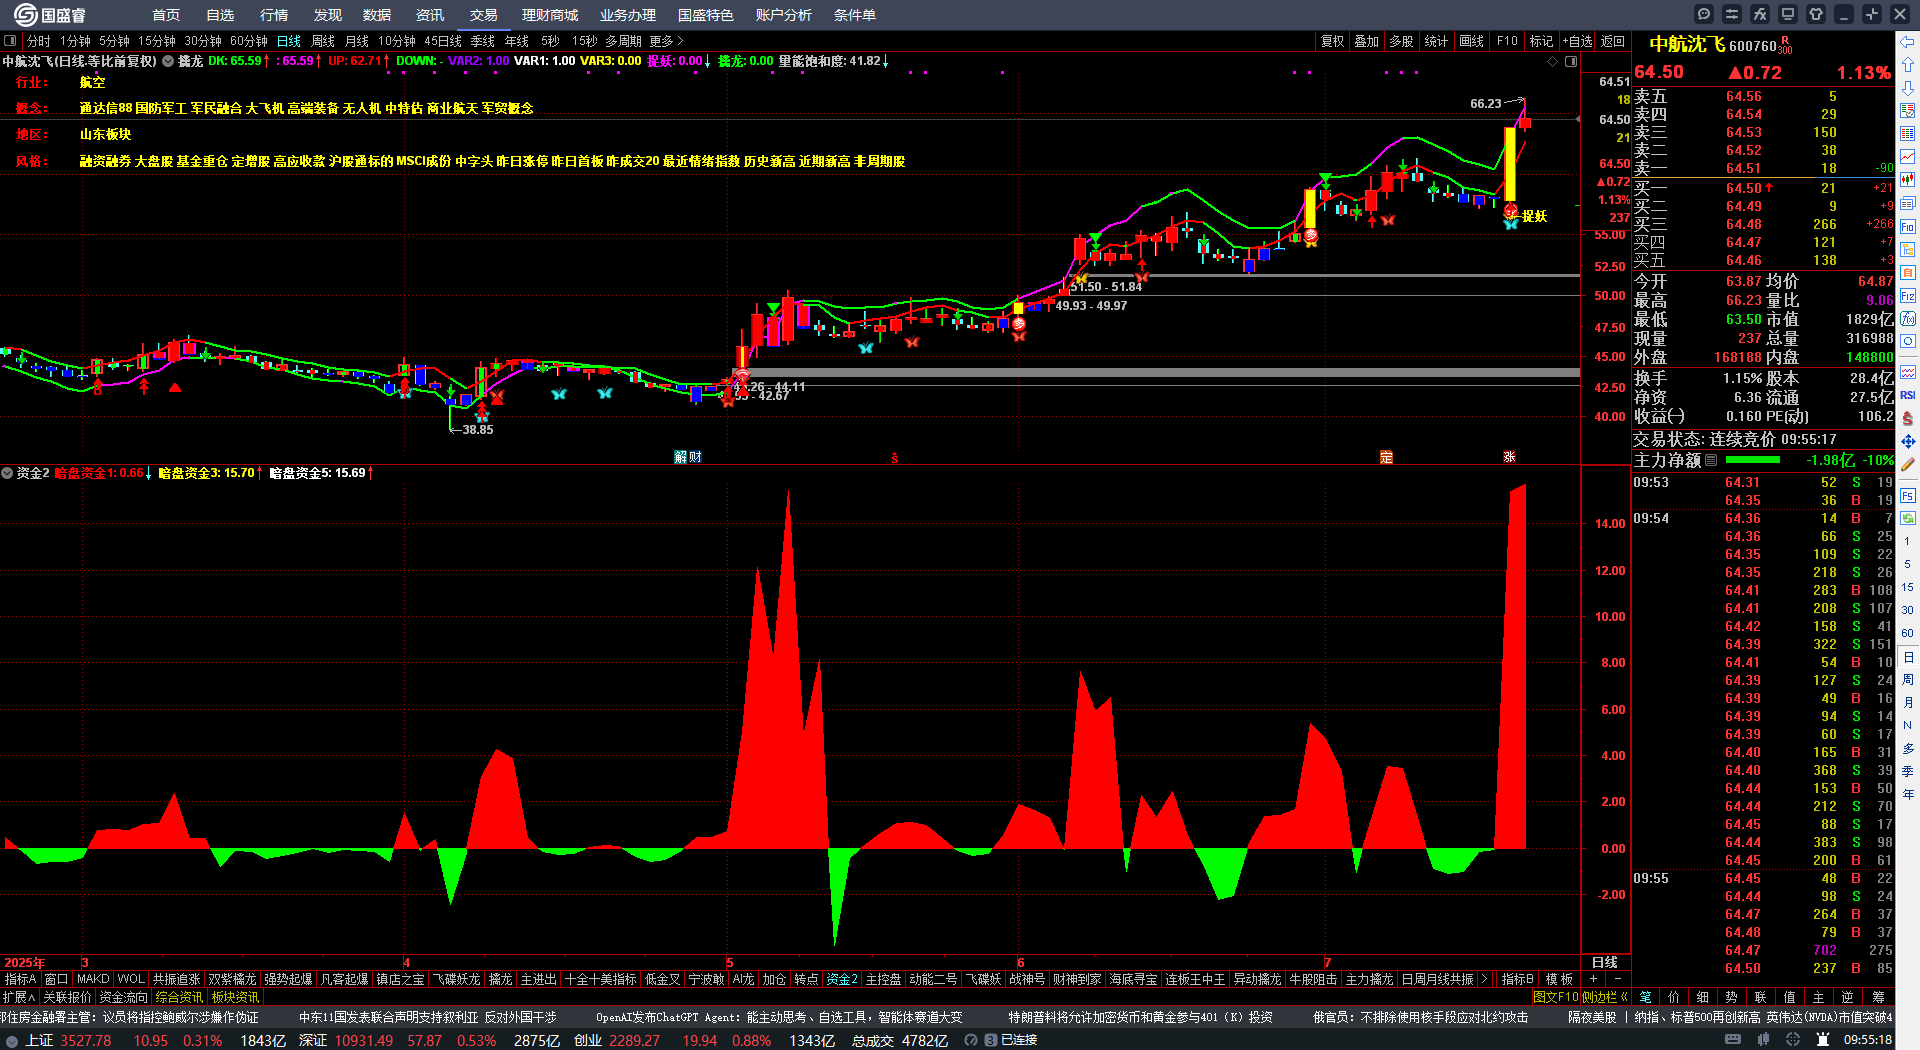
Task: Switch to 综合资讯 tab
Action: pos(179,997)
